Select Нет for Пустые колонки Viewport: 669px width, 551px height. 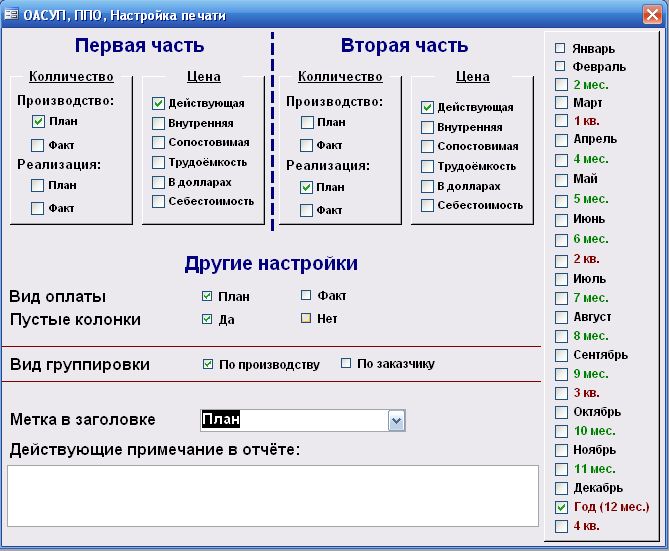(x=307, y=319)
